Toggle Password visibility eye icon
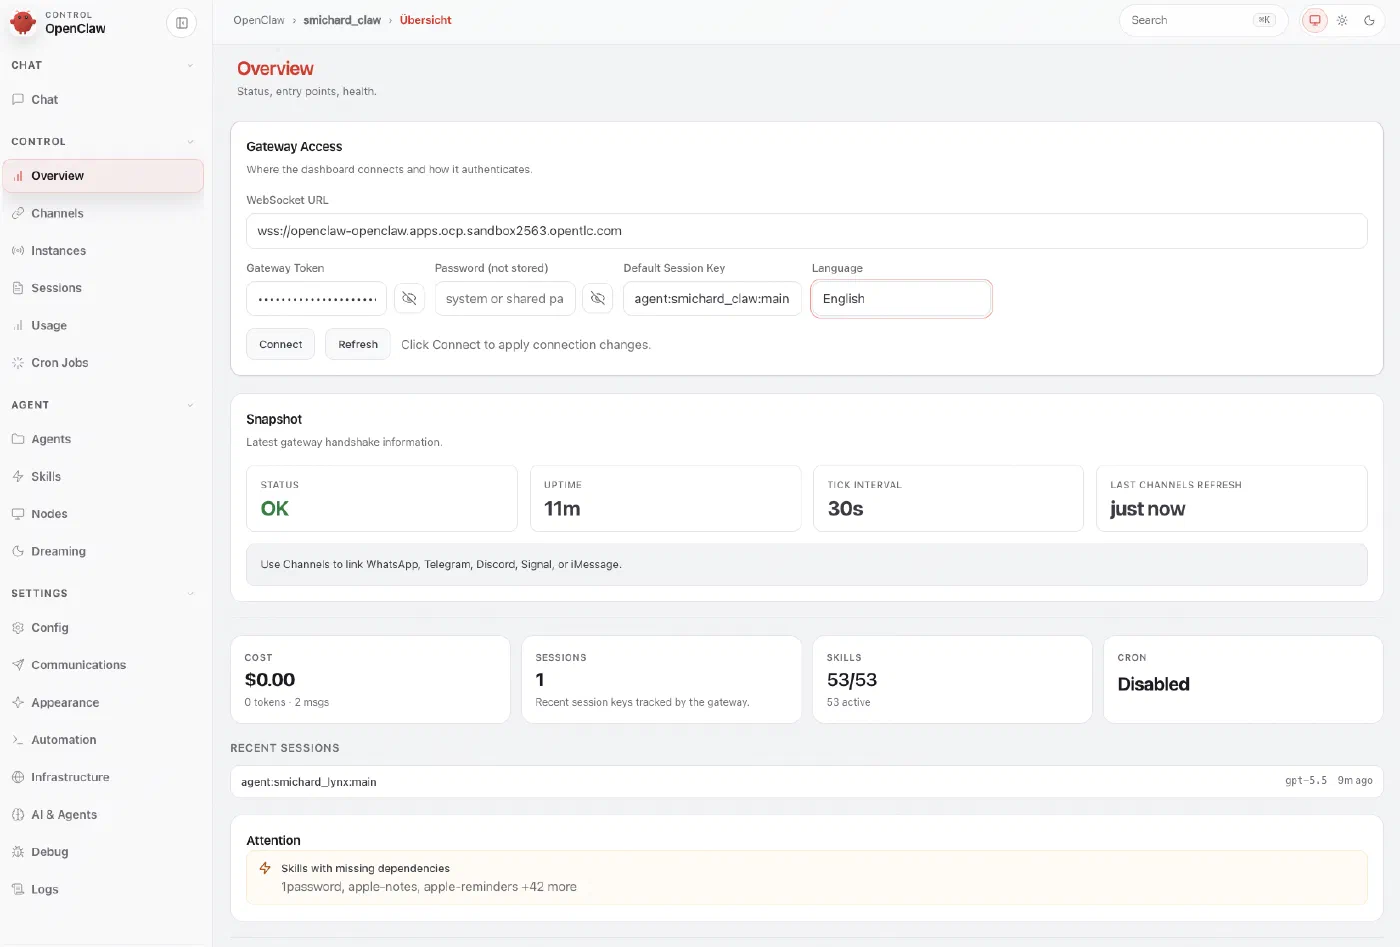 click(597, 298)
